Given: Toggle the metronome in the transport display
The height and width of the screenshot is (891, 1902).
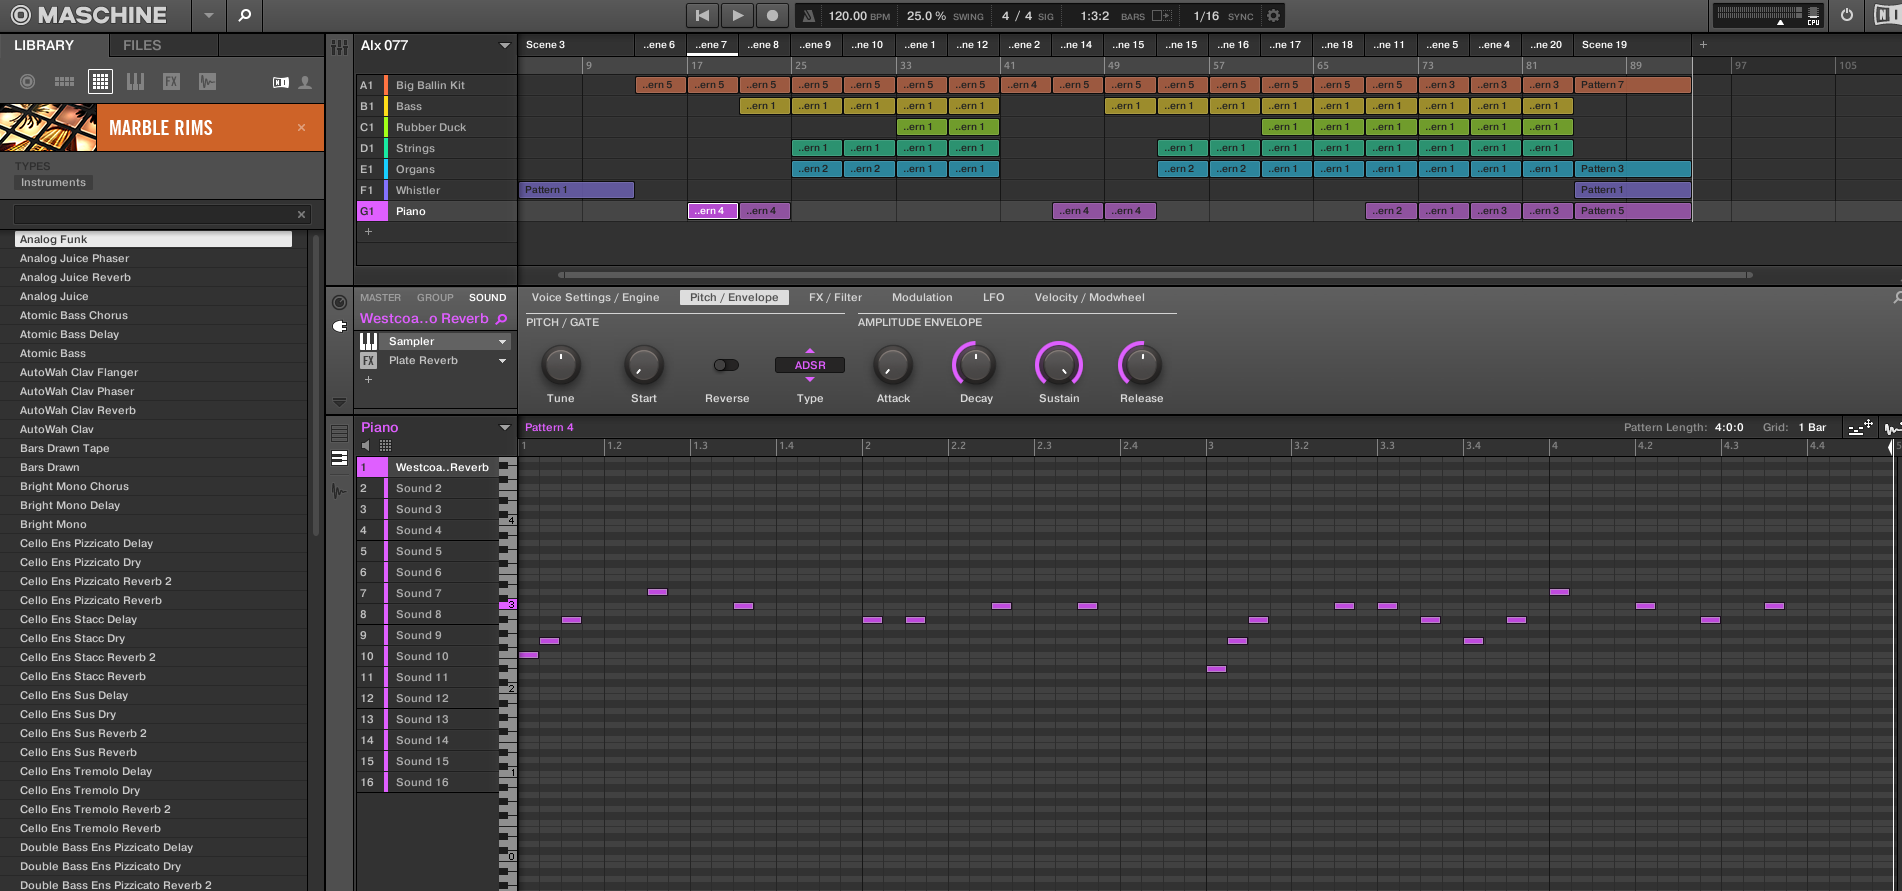Looking at the screenshot, I should point(809,16).
